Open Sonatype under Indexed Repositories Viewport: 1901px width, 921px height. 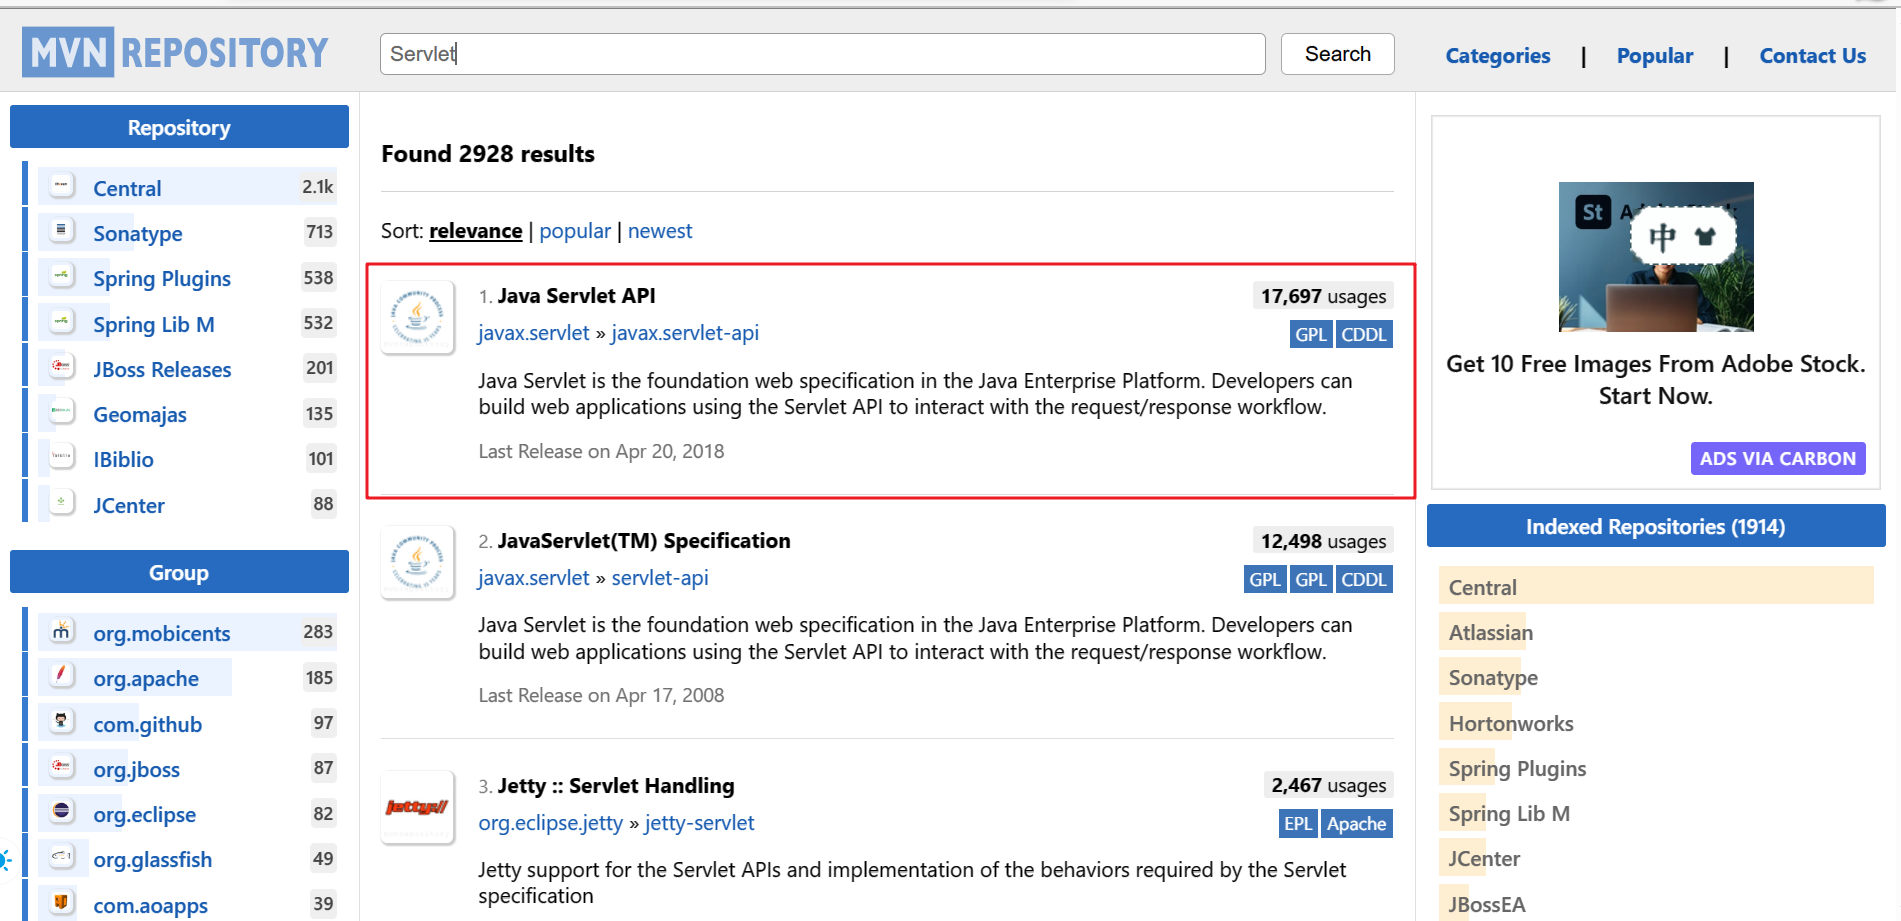coord(1493,678)
